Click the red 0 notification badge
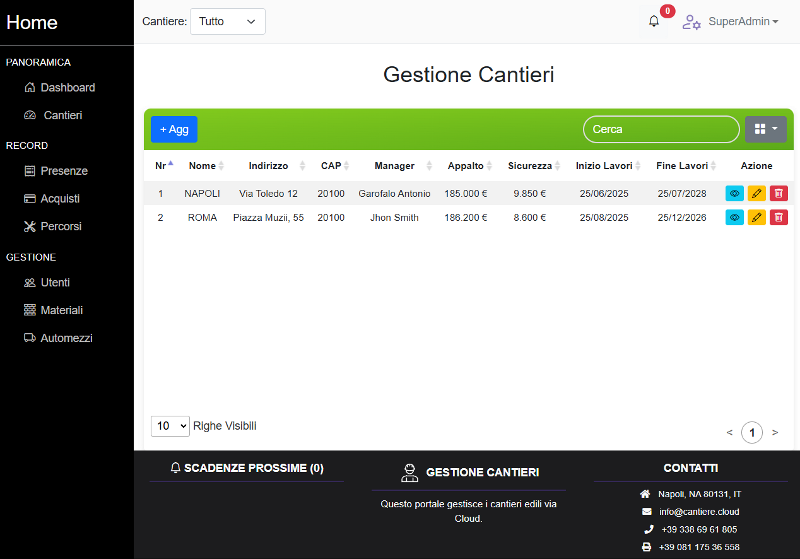 coord(667,11)
